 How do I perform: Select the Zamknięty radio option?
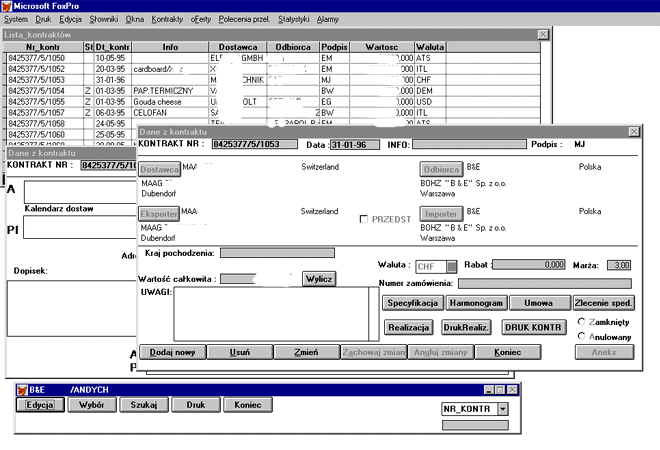(x=582, y=322)
